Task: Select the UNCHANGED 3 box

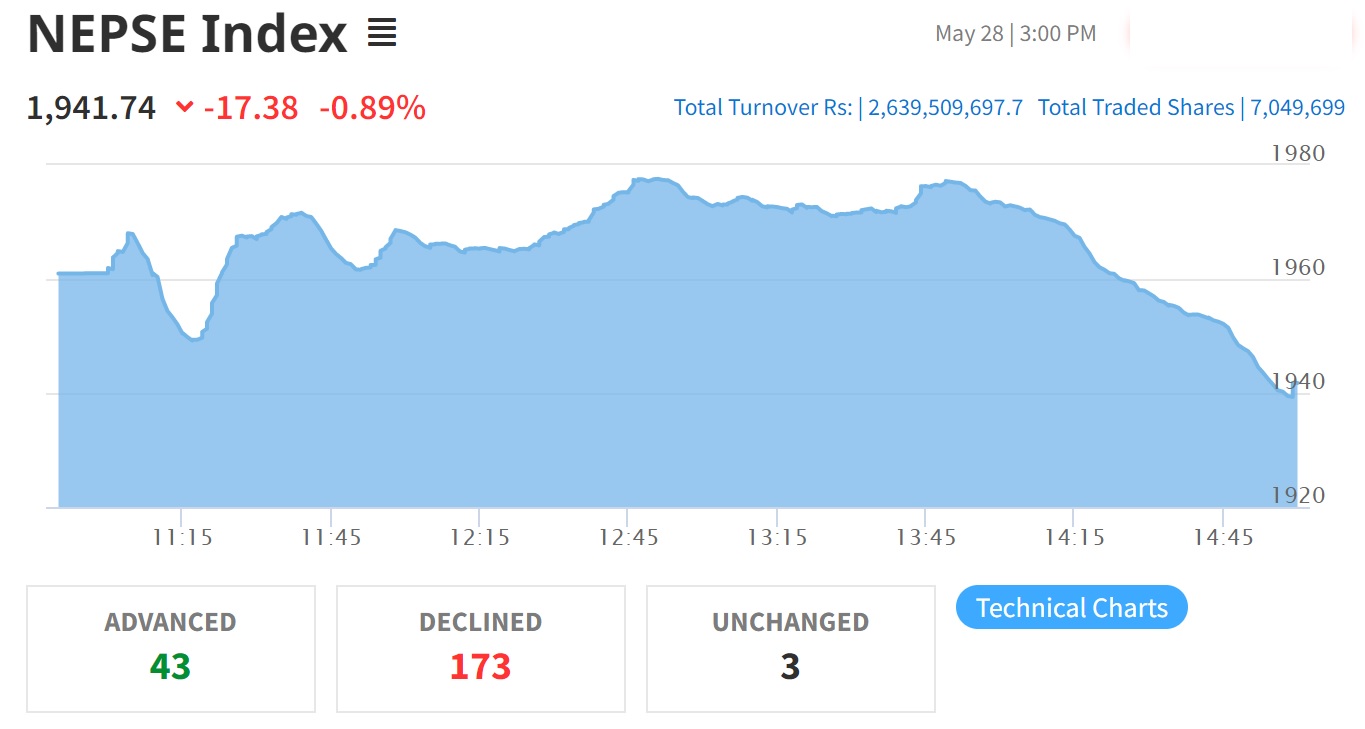Action: click(x=791, y=649)
